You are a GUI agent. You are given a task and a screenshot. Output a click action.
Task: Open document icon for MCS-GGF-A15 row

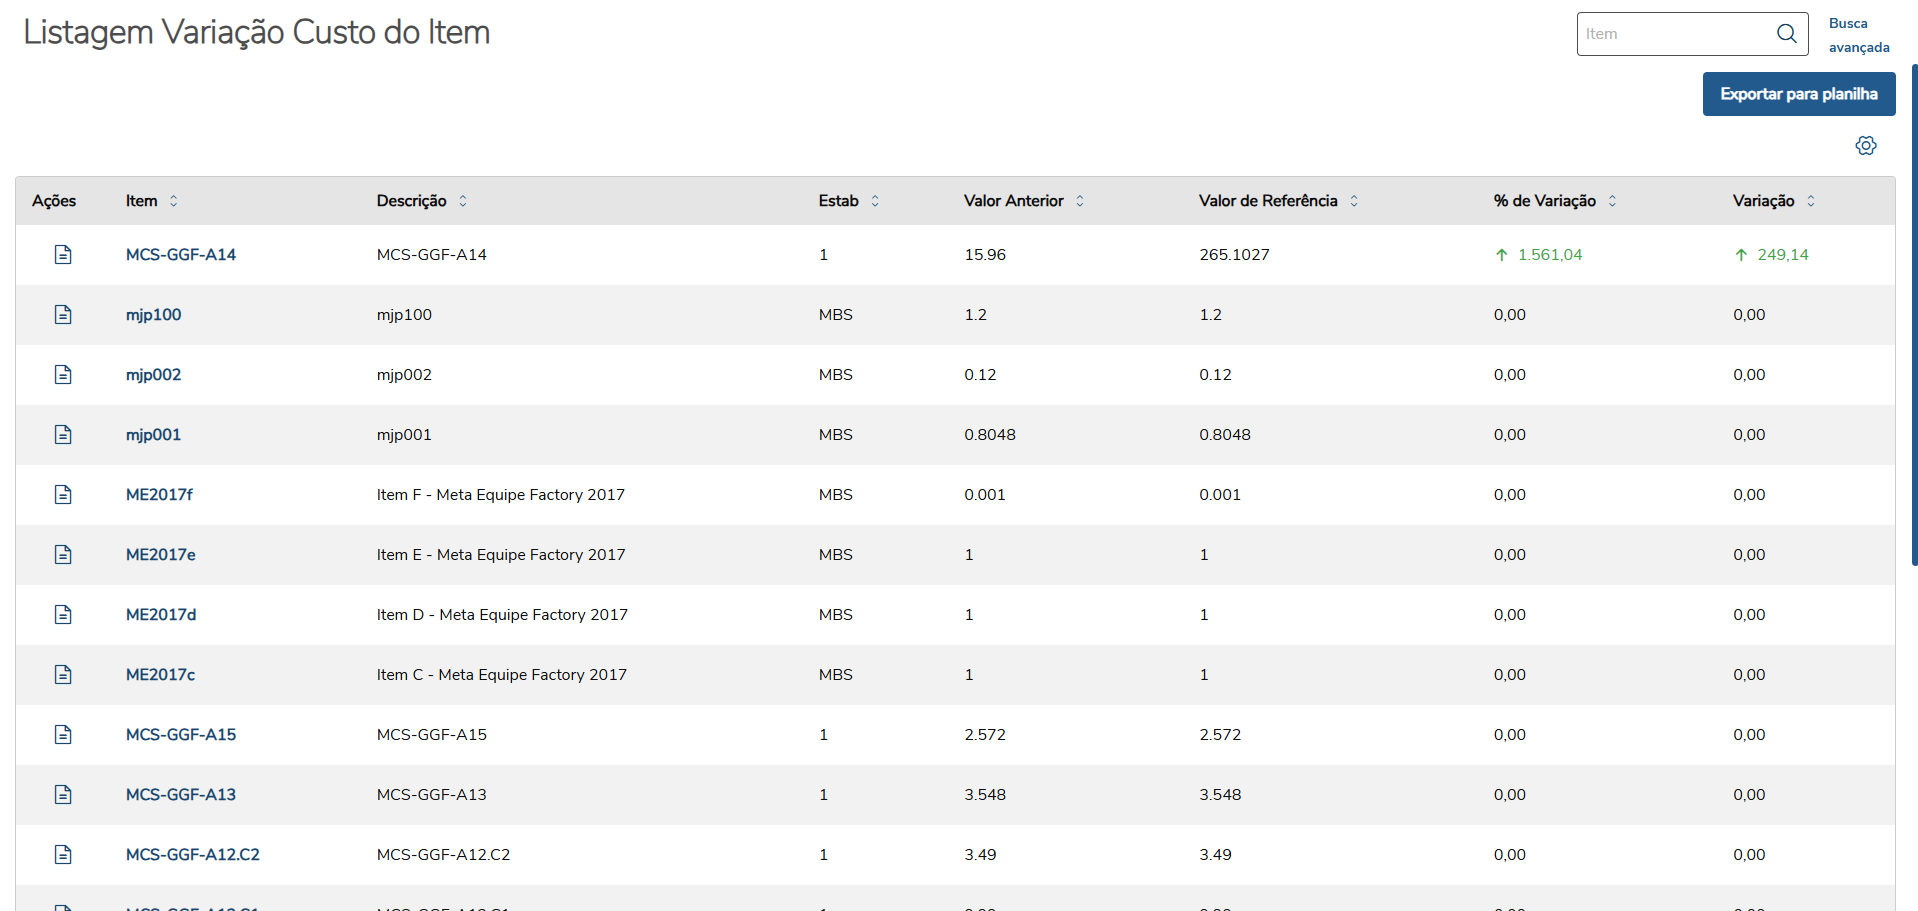click(63, 735)
